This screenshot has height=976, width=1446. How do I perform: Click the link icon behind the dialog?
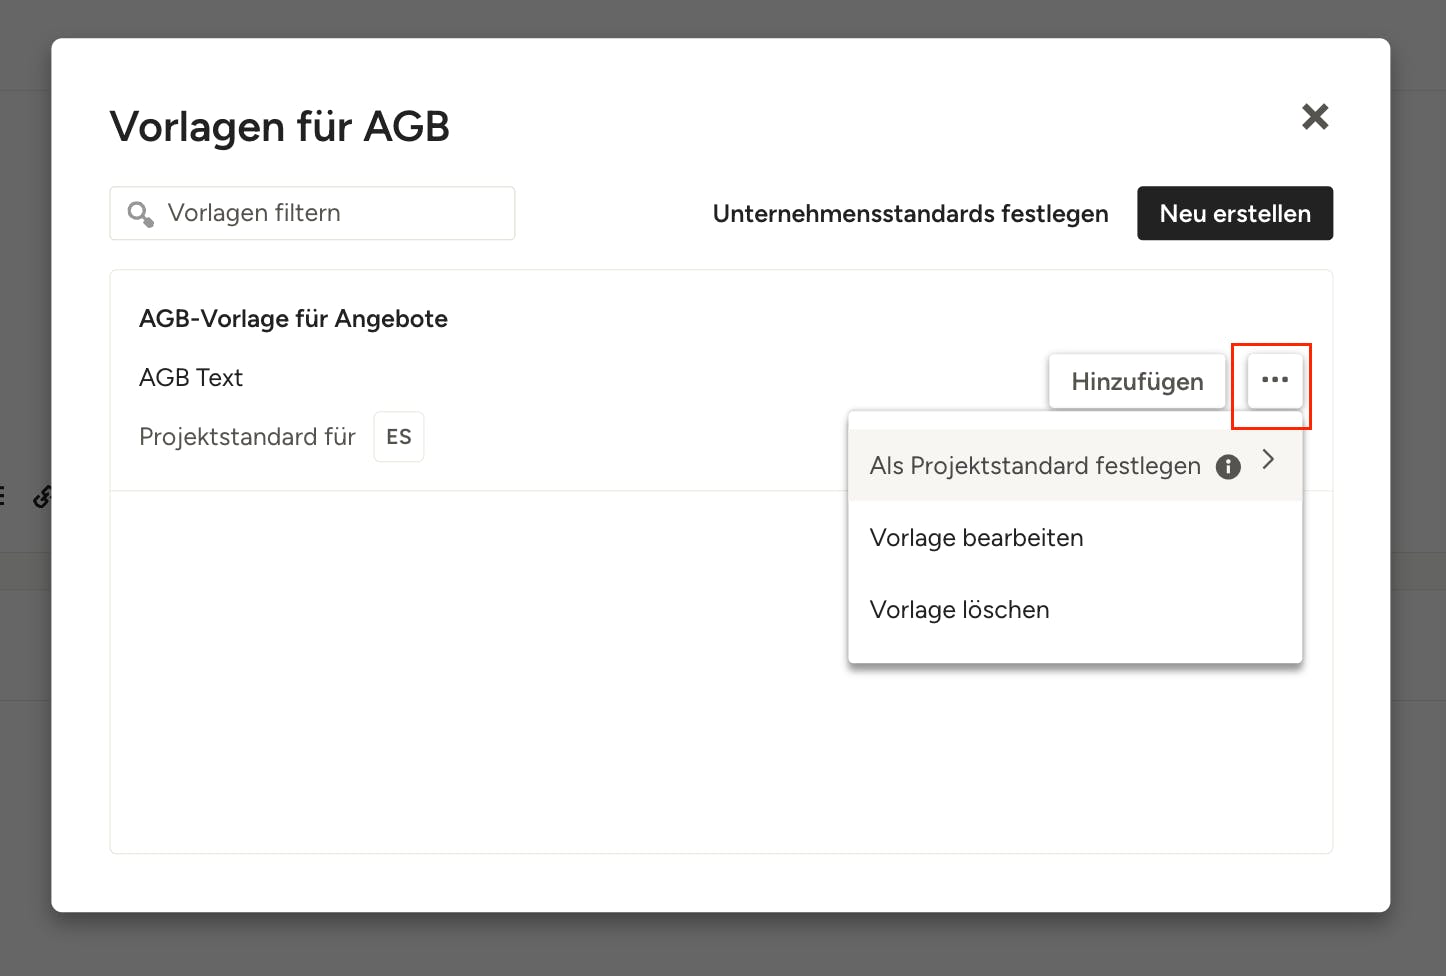pos(42,497)
